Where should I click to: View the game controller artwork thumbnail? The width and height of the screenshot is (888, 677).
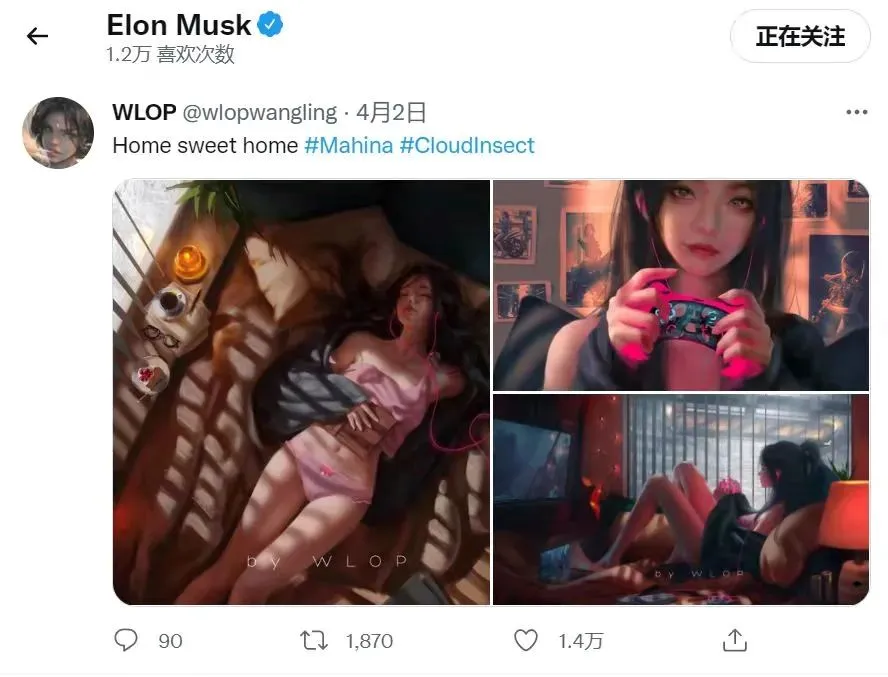coord(681,285)
